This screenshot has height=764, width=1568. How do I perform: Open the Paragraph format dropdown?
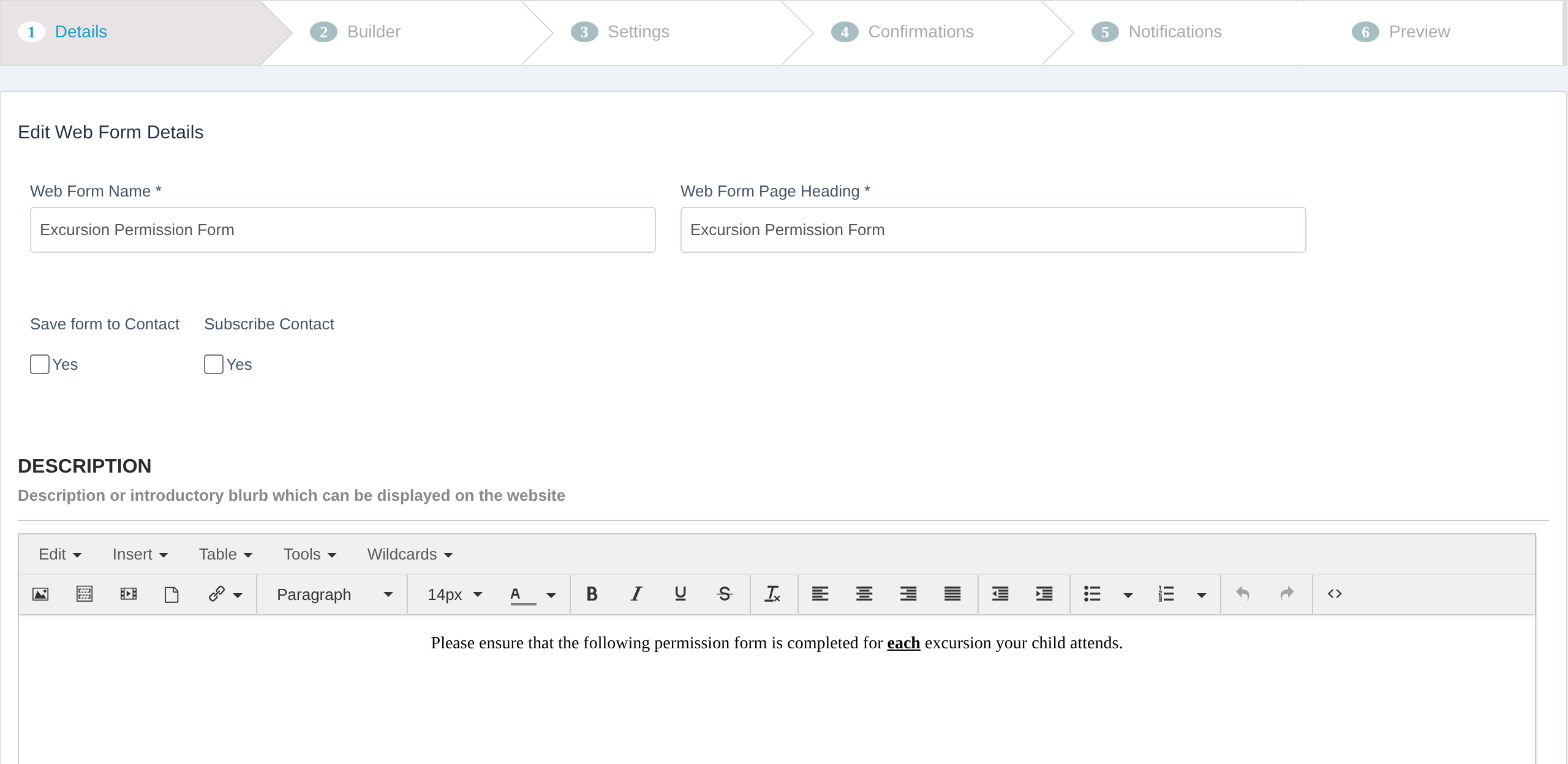coord(332,594)
